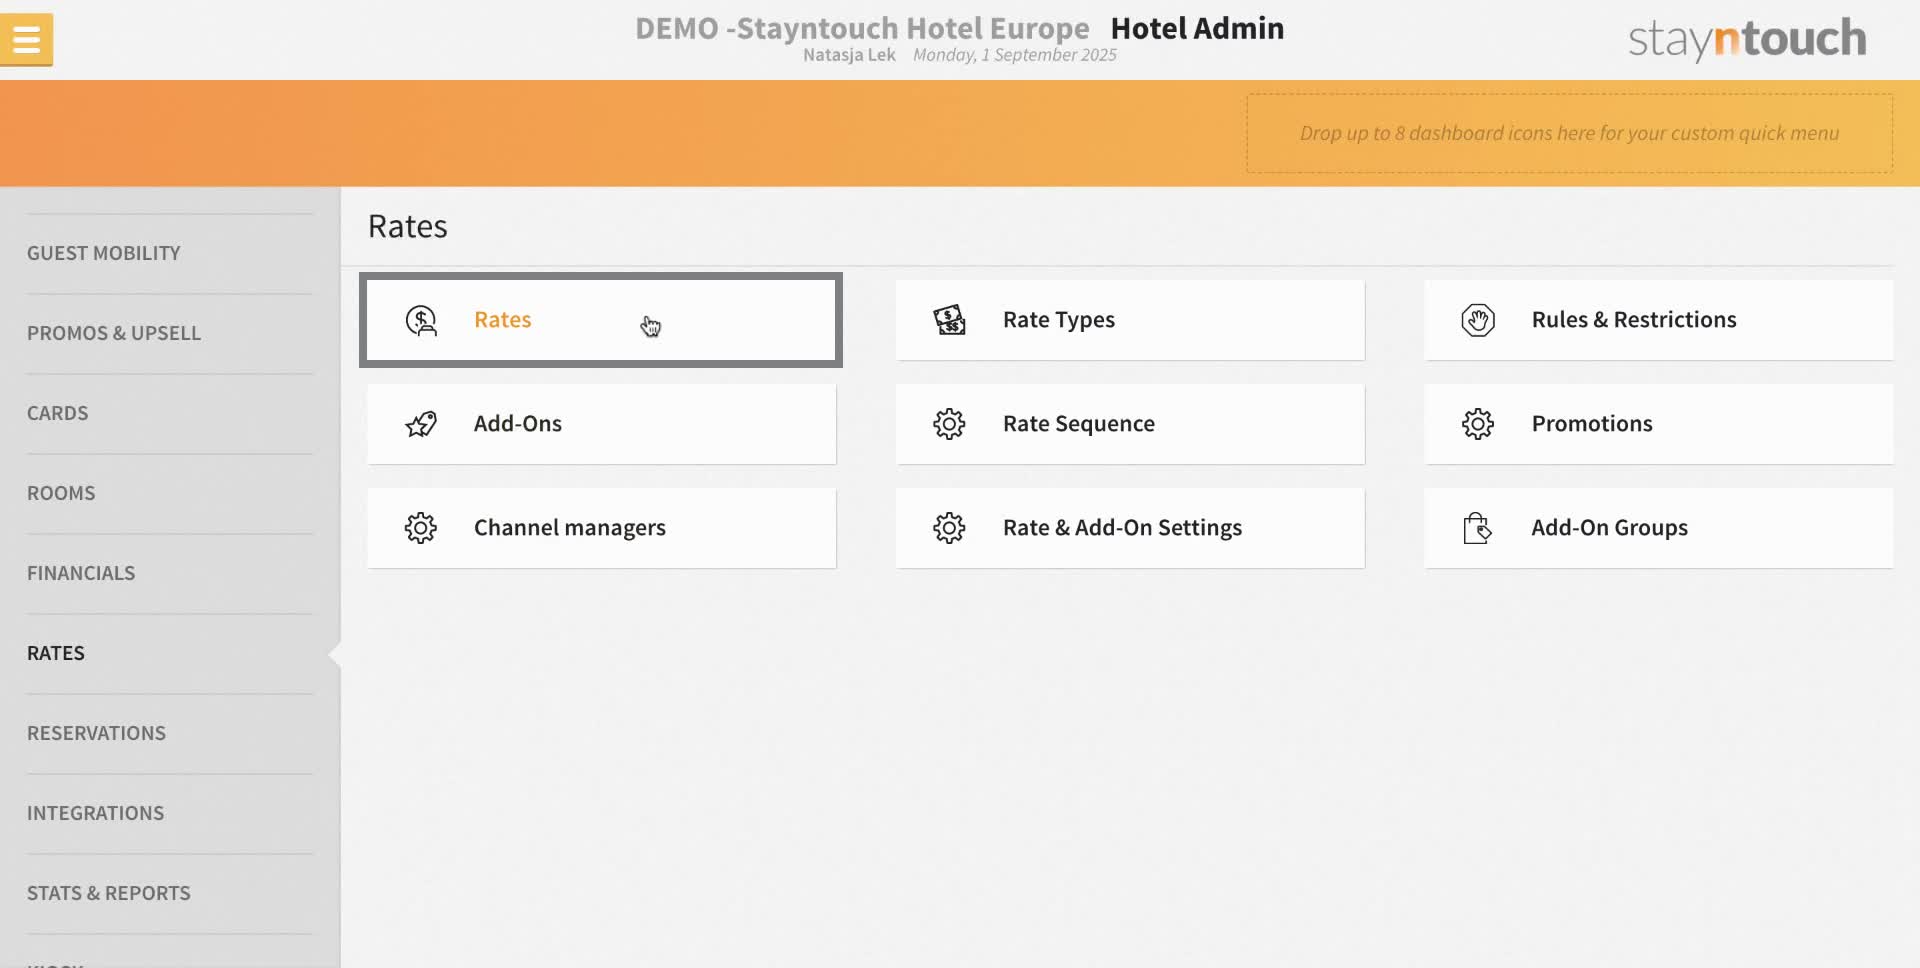
Task: Open the Promotions label
Action: click(1592, 424)
